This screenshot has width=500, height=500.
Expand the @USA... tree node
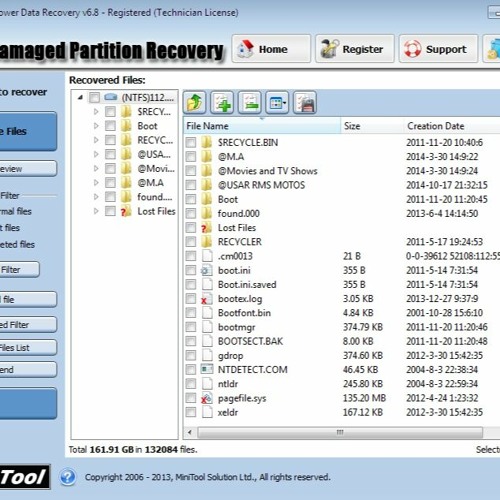coord(96,154)
